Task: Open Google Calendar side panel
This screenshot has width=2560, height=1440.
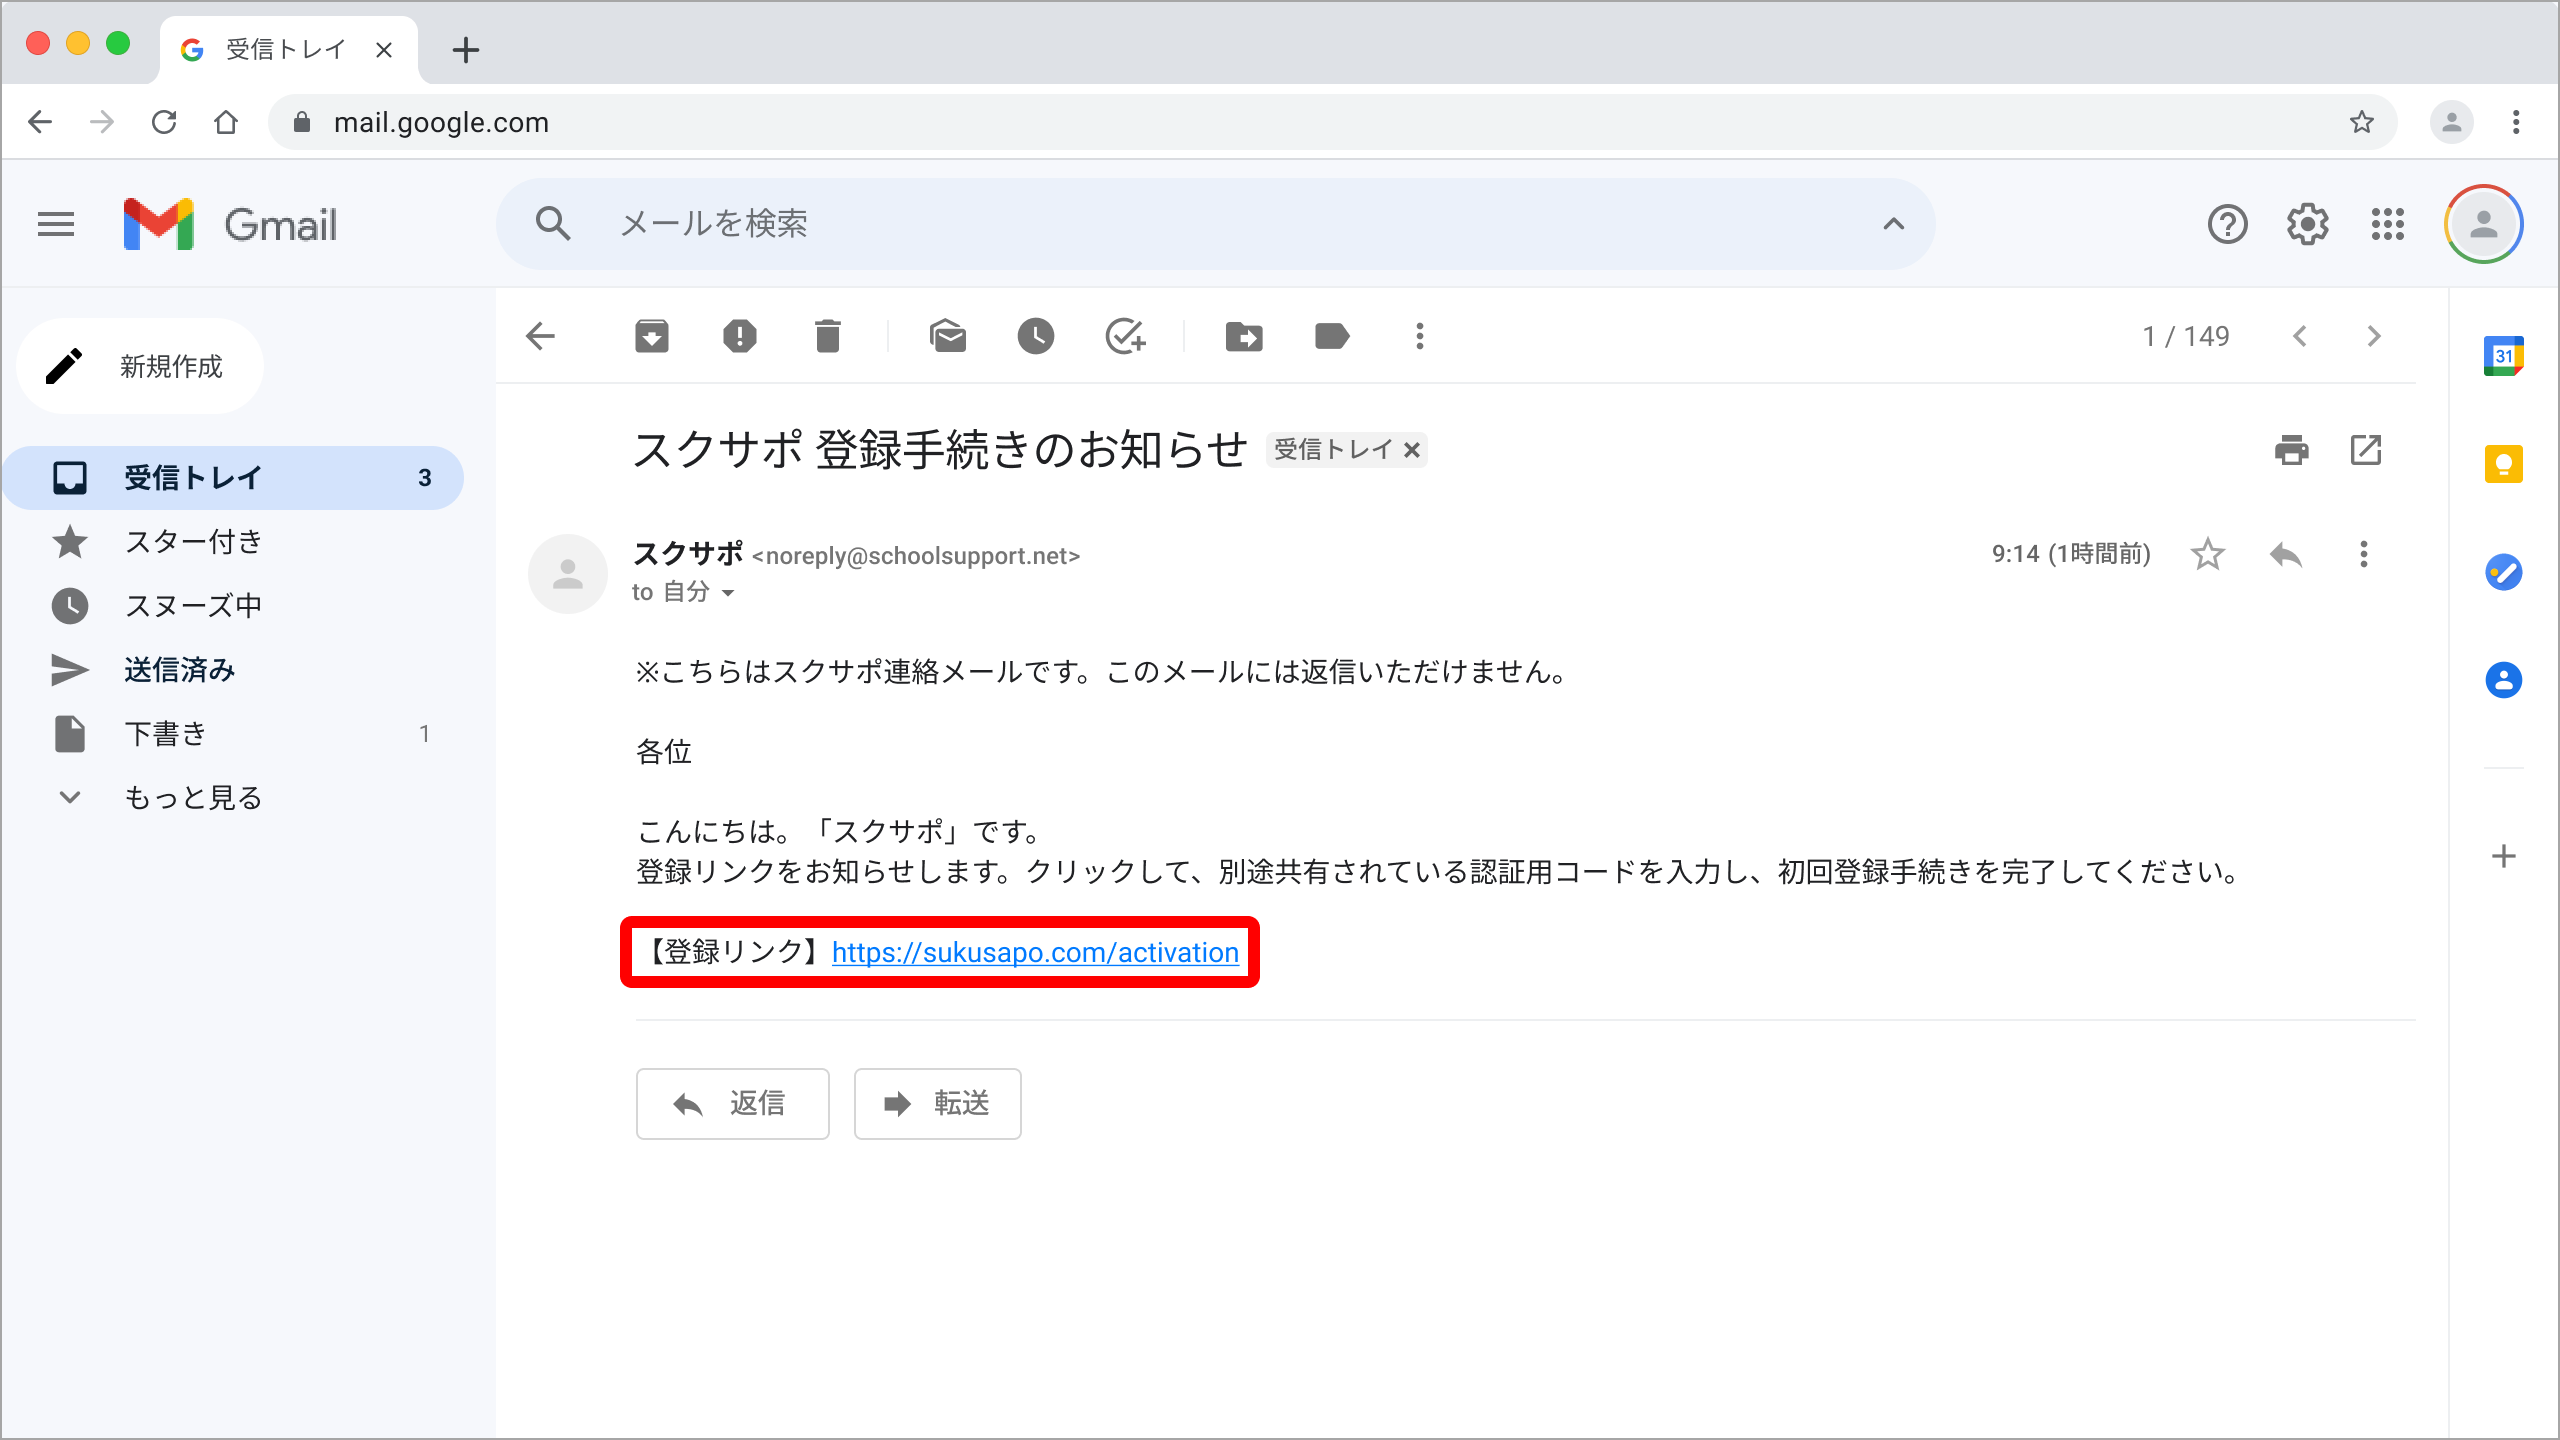Action: 2503,356
